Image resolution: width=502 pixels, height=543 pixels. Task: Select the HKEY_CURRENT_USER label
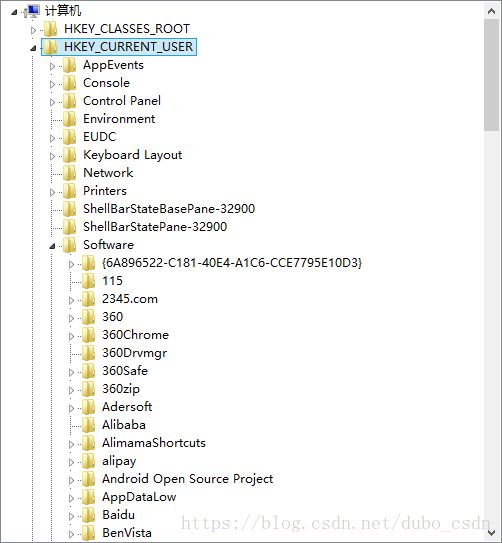[x=128, y=47]
